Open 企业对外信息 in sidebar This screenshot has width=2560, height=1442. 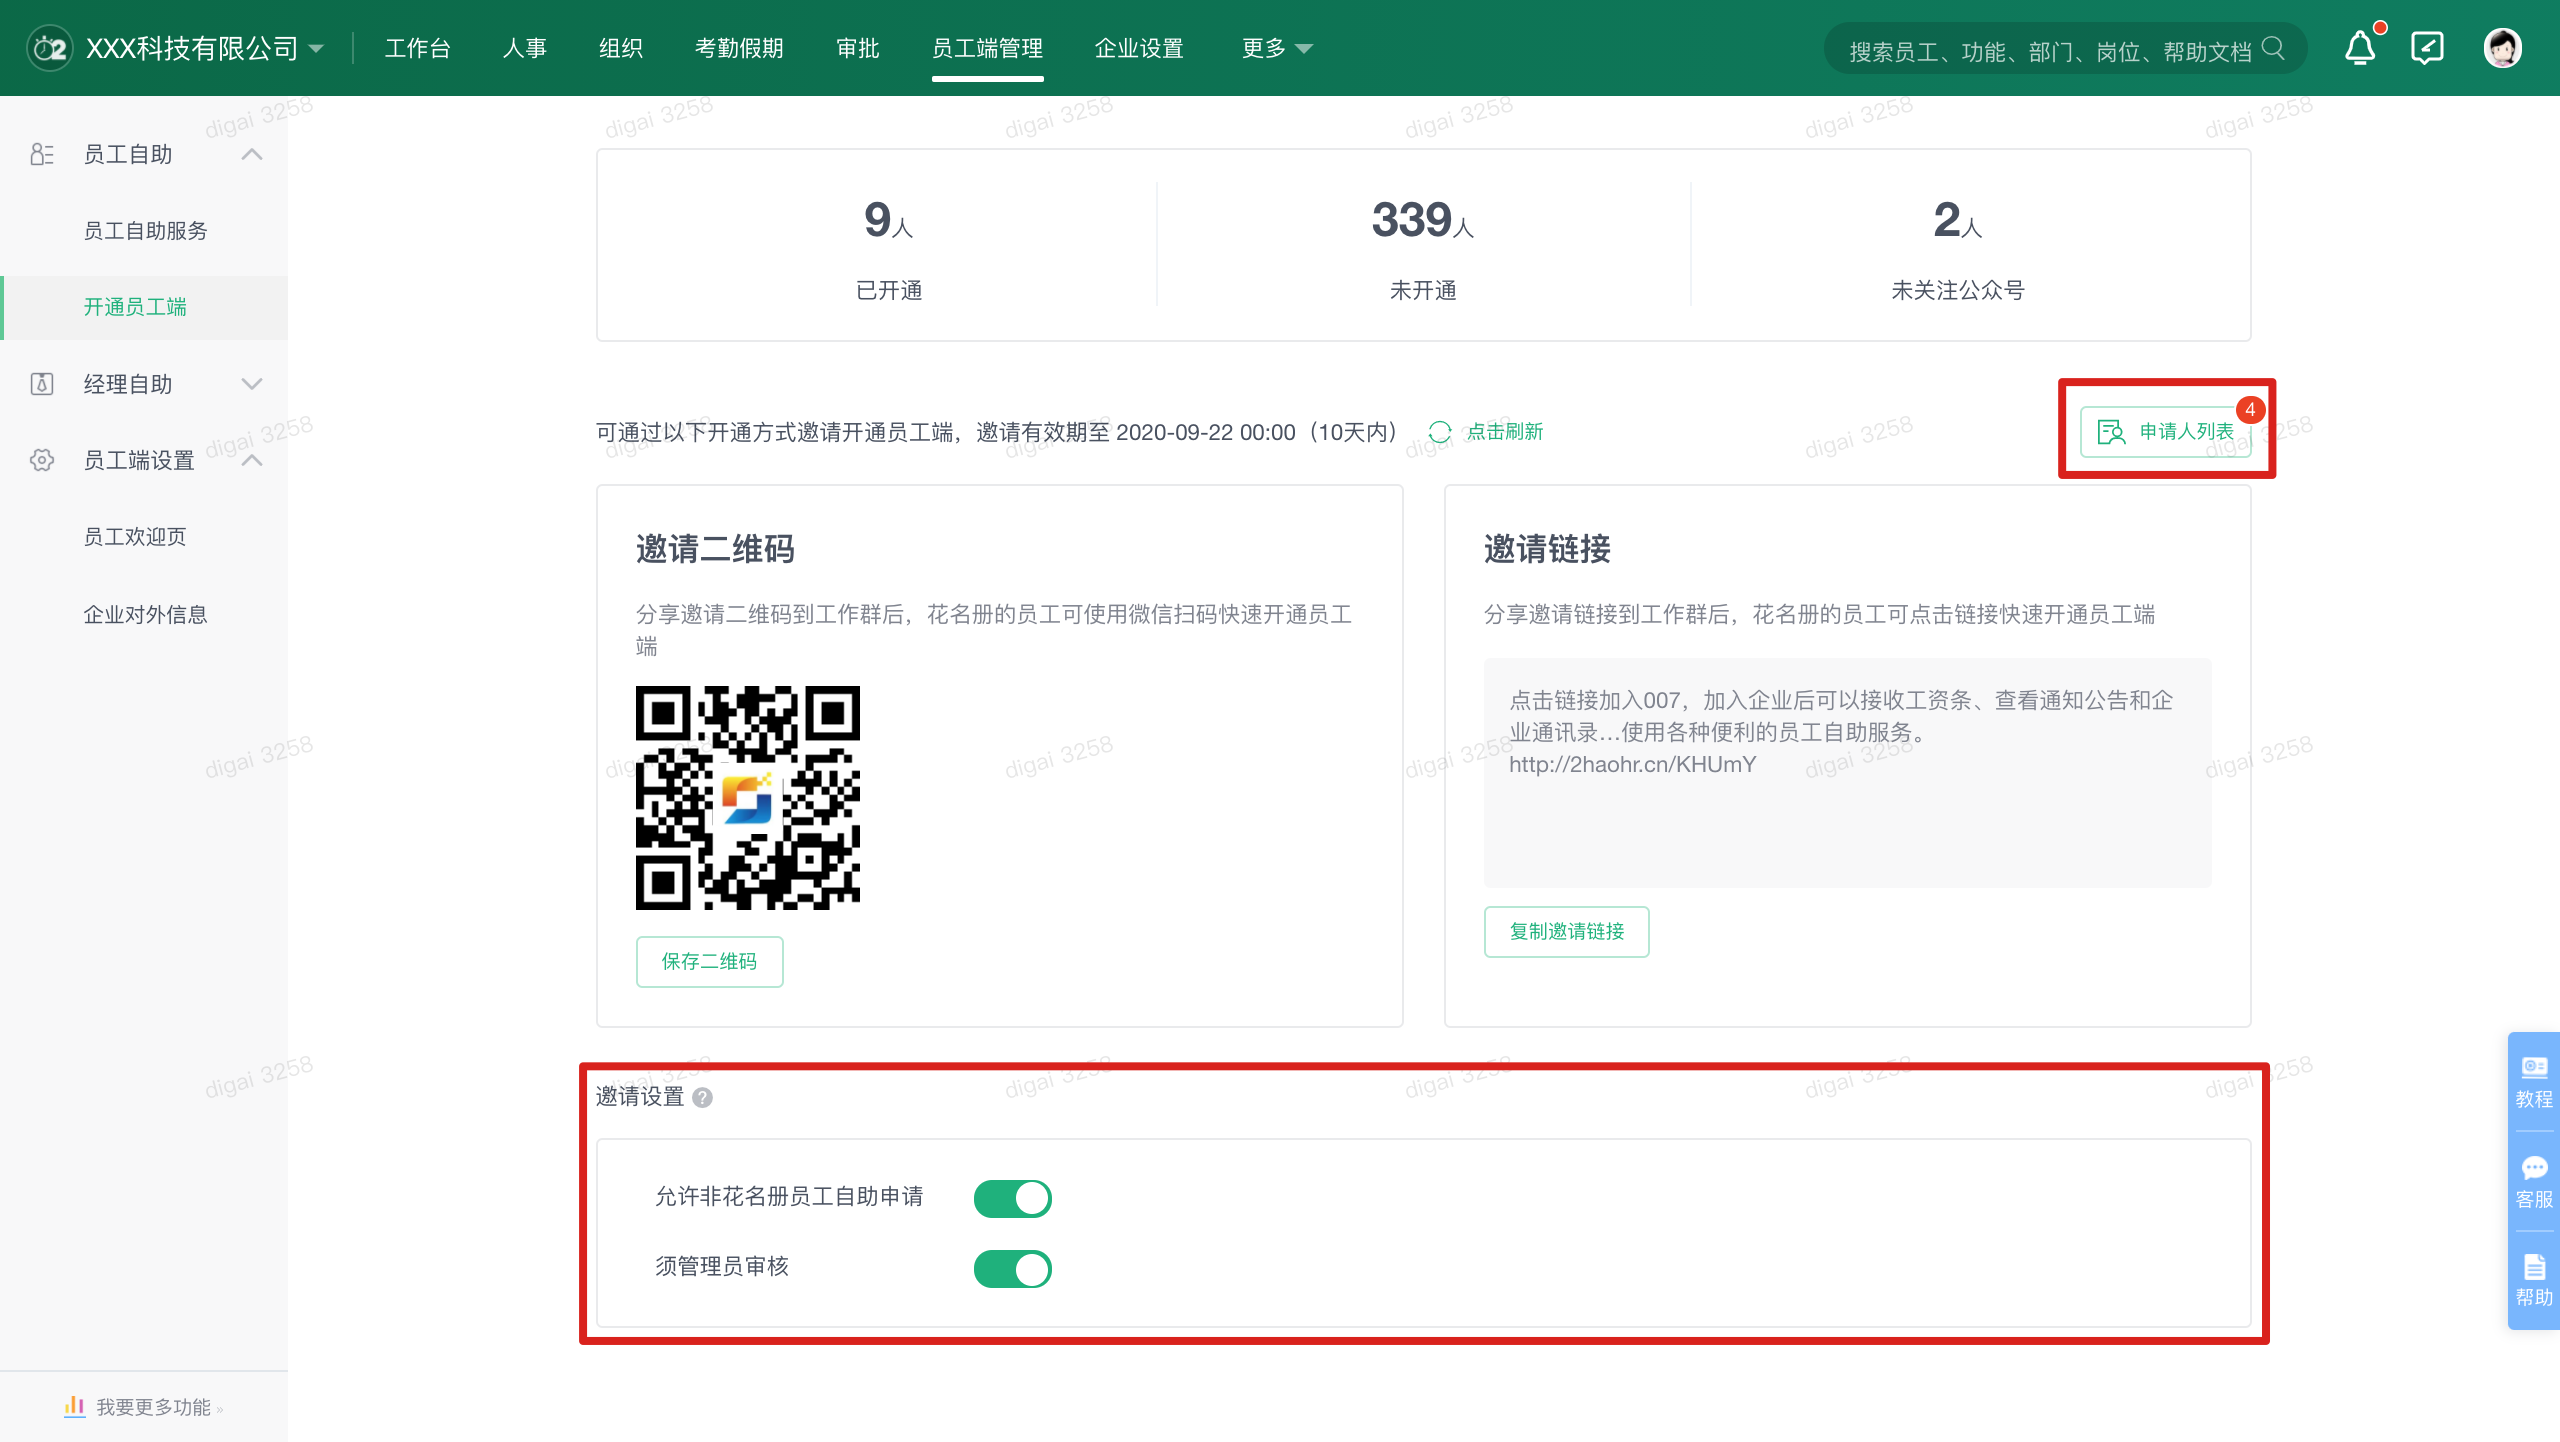coord(145,614)
